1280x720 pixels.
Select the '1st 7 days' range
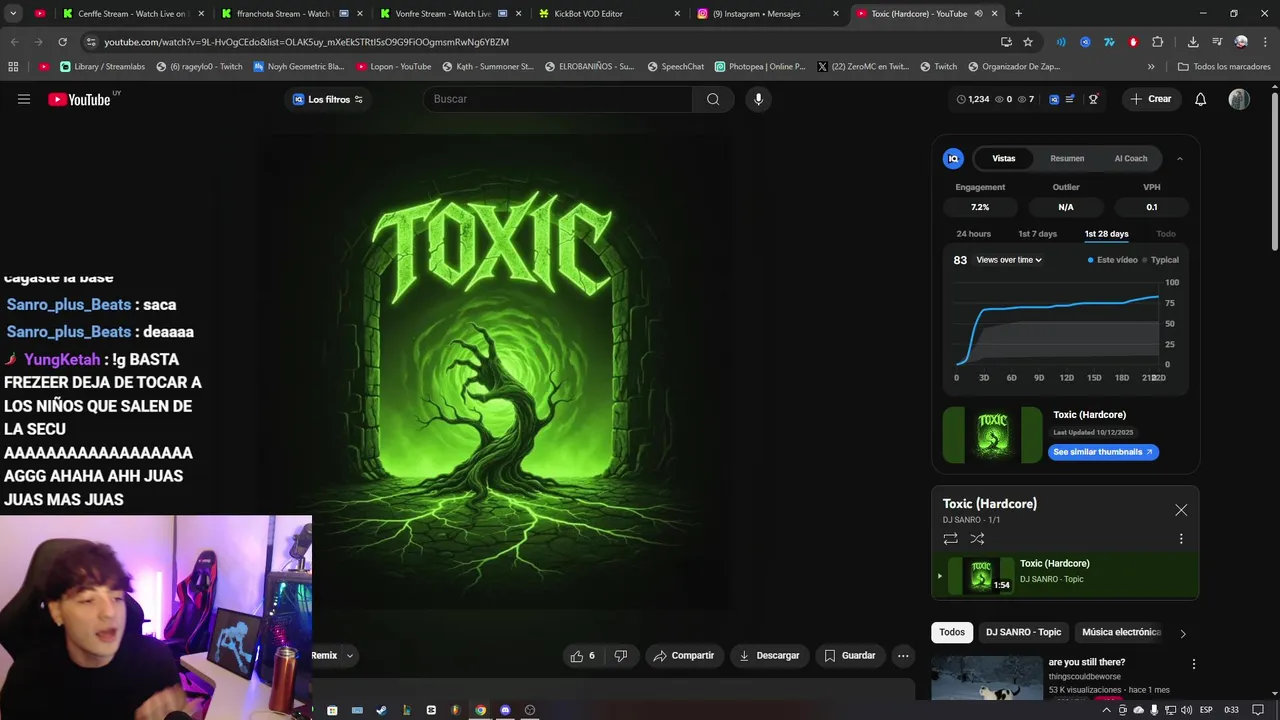click(x=1037, y=234)
